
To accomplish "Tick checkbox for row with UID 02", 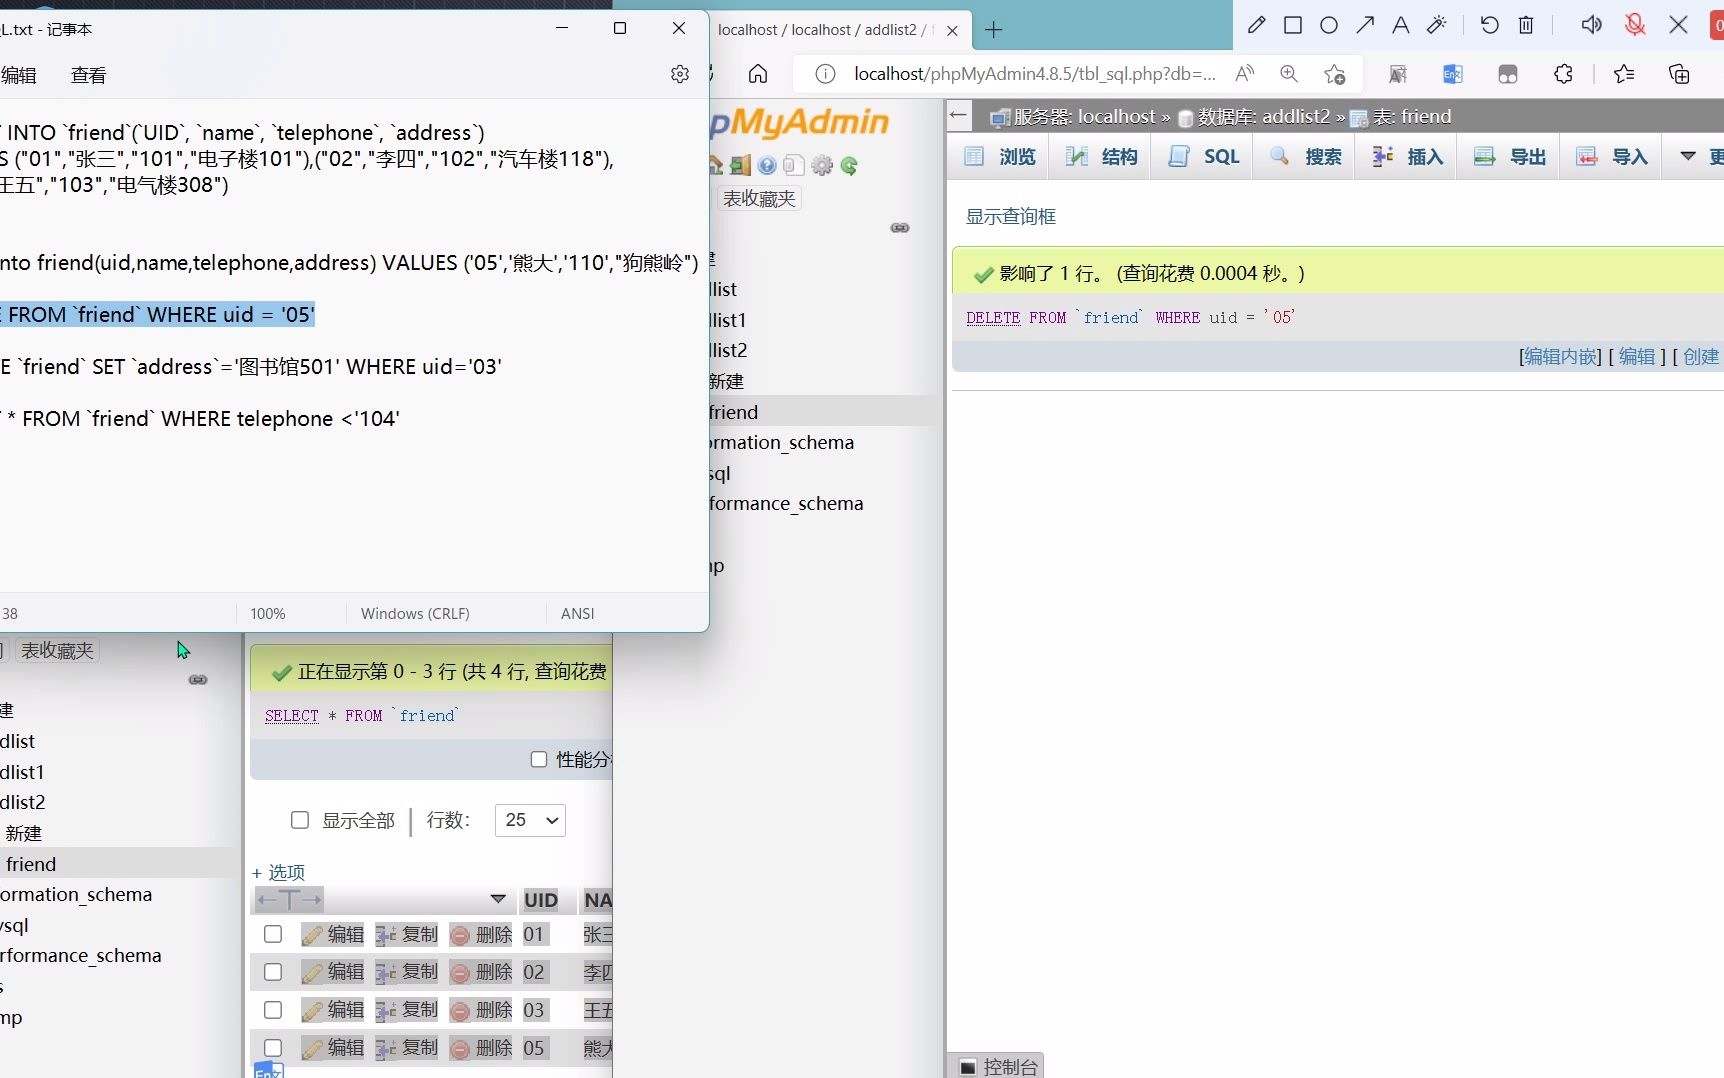I will click(273, 972).
